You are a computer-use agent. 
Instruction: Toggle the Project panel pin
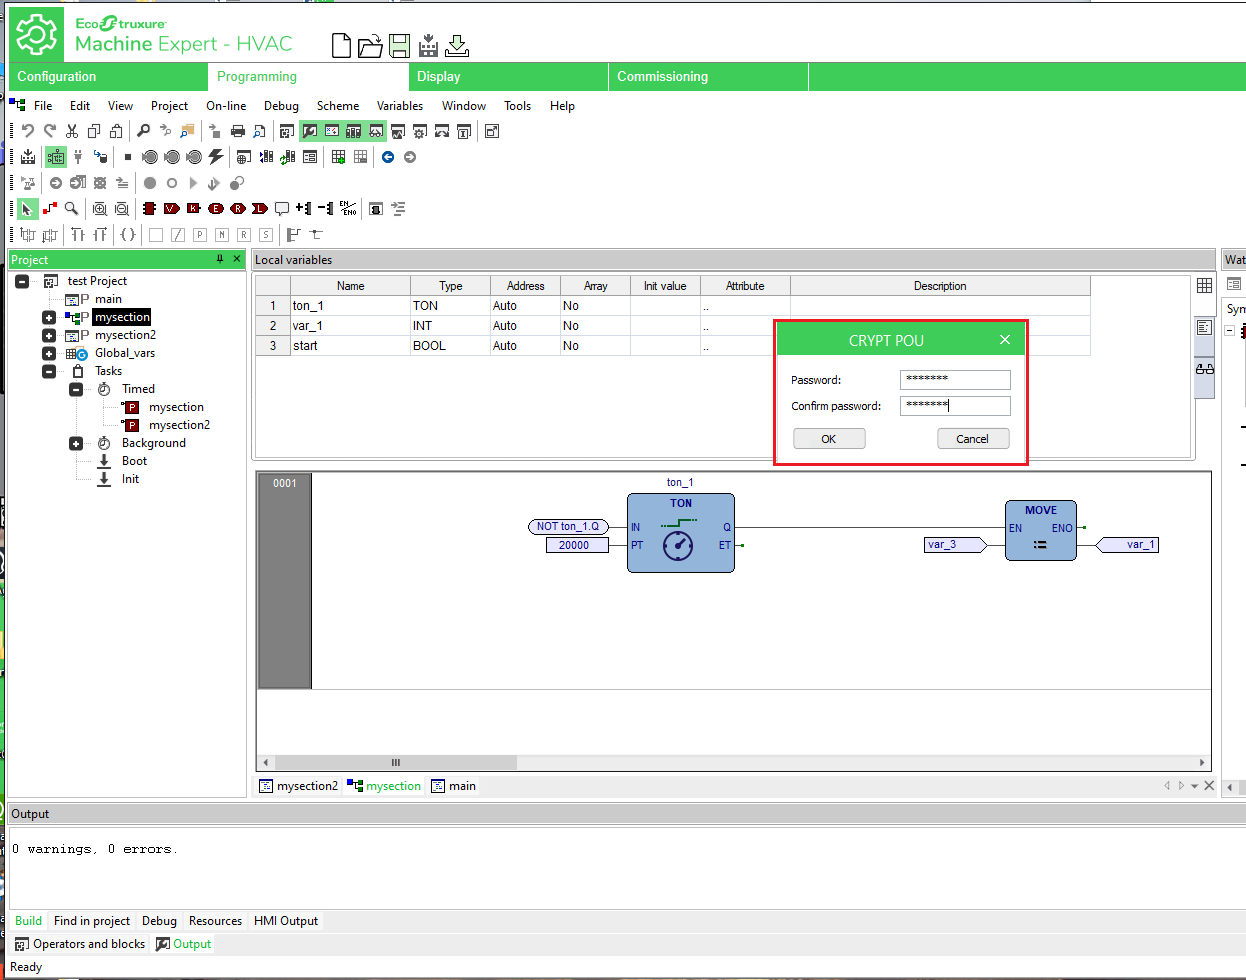click(x=220, y=259)
